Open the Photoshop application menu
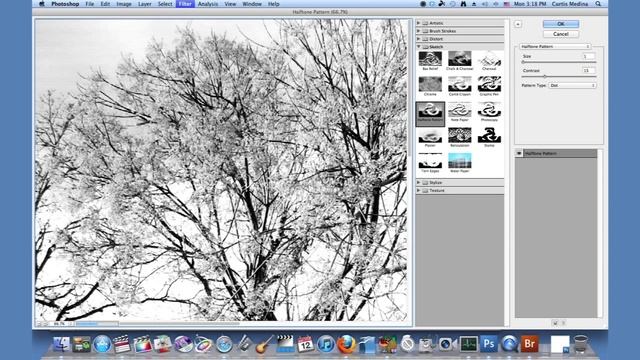 click(x=65, y=4)
